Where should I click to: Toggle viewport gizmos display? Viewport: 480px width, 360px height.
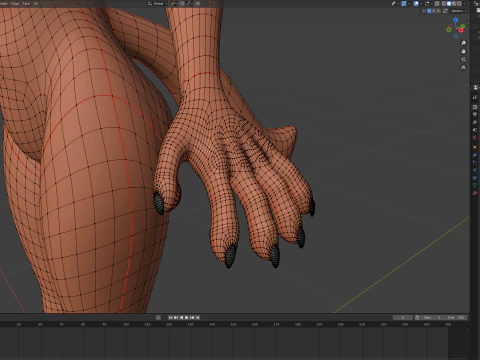(404, 4)
